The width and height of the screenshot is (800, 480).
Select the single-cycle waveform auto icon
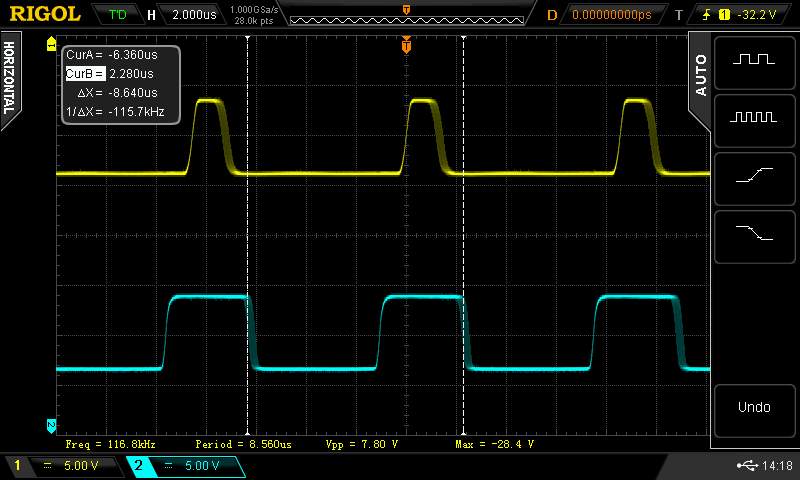pyautogui.click(x=753, y=59)
